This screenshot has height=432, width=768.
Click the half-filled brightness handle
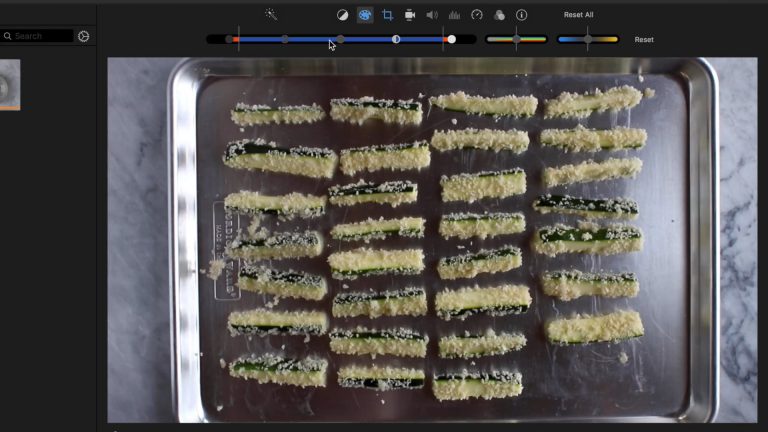[x=396, y=39]
